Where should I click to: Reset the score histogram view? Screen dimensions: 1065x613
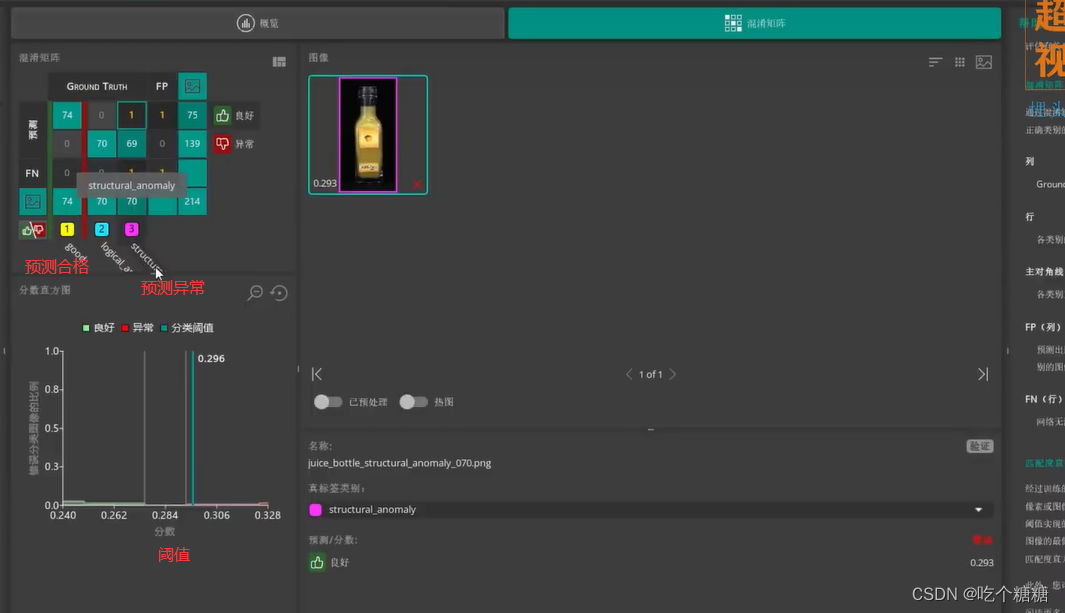point(279,293)
